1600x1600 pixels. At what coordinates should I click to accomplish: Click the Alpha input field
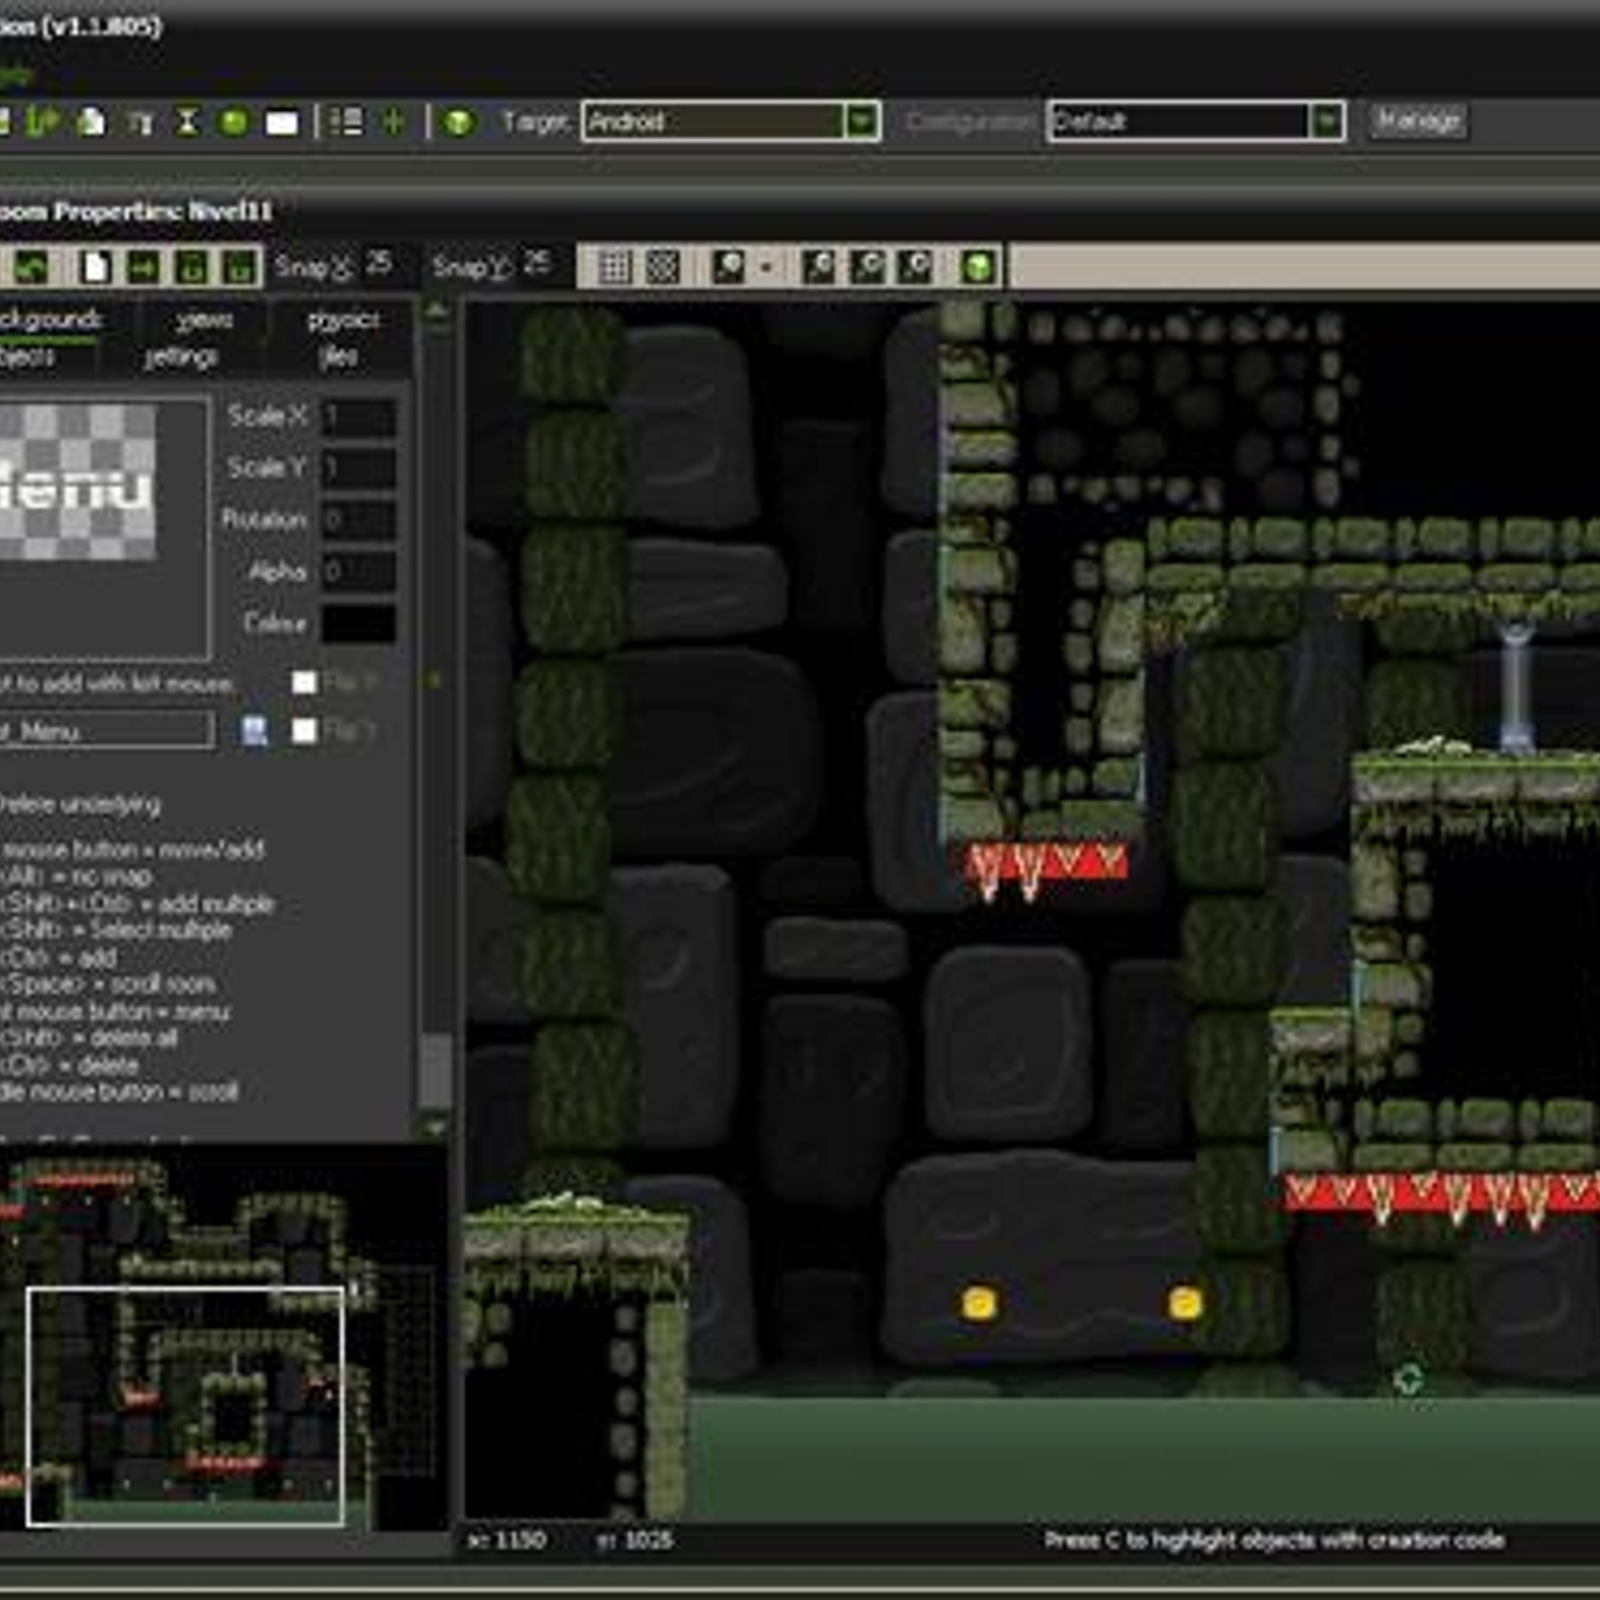358,572
